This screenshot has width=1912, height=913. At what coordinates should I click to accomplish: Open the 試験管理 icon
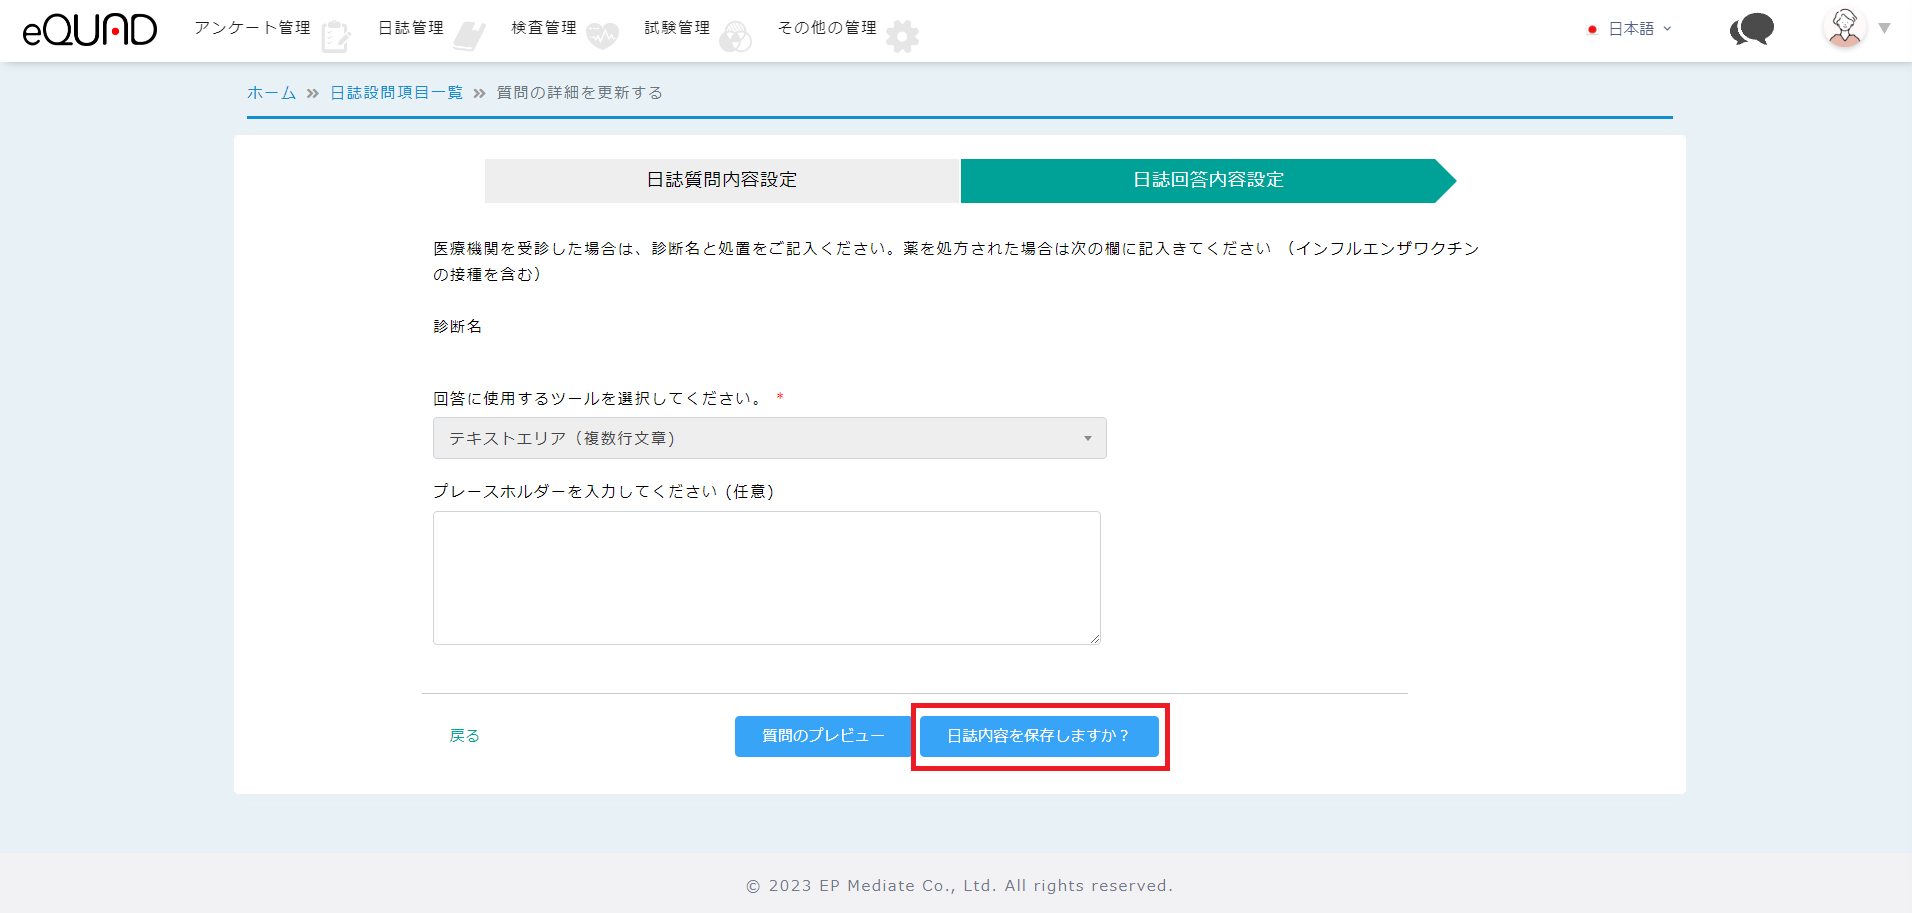pyautogui.click(x=735, y=37)
